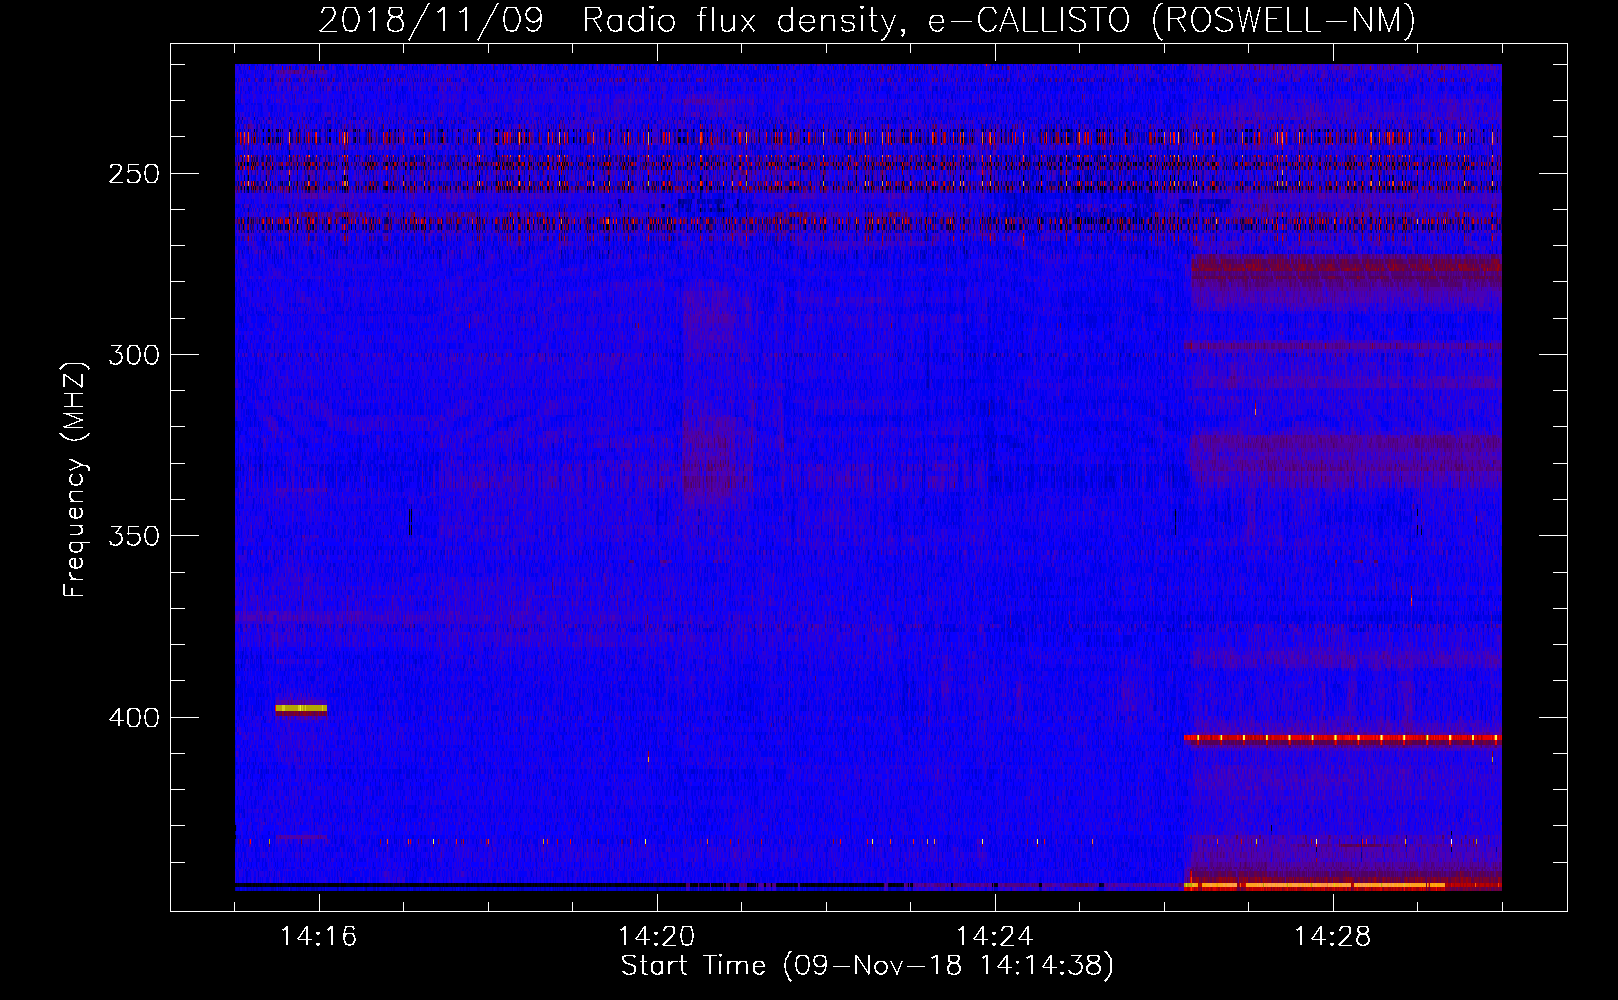Click the 'Frequency (MHZ)' y-axis label
Image resolution: width=1618 pixels, height=1000 pixels.
[x=75, y=480]
